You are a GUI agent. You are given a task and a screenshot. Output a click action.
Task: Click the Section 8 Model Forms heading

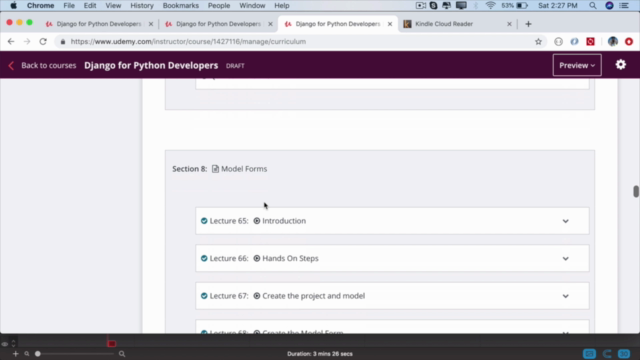220,169
